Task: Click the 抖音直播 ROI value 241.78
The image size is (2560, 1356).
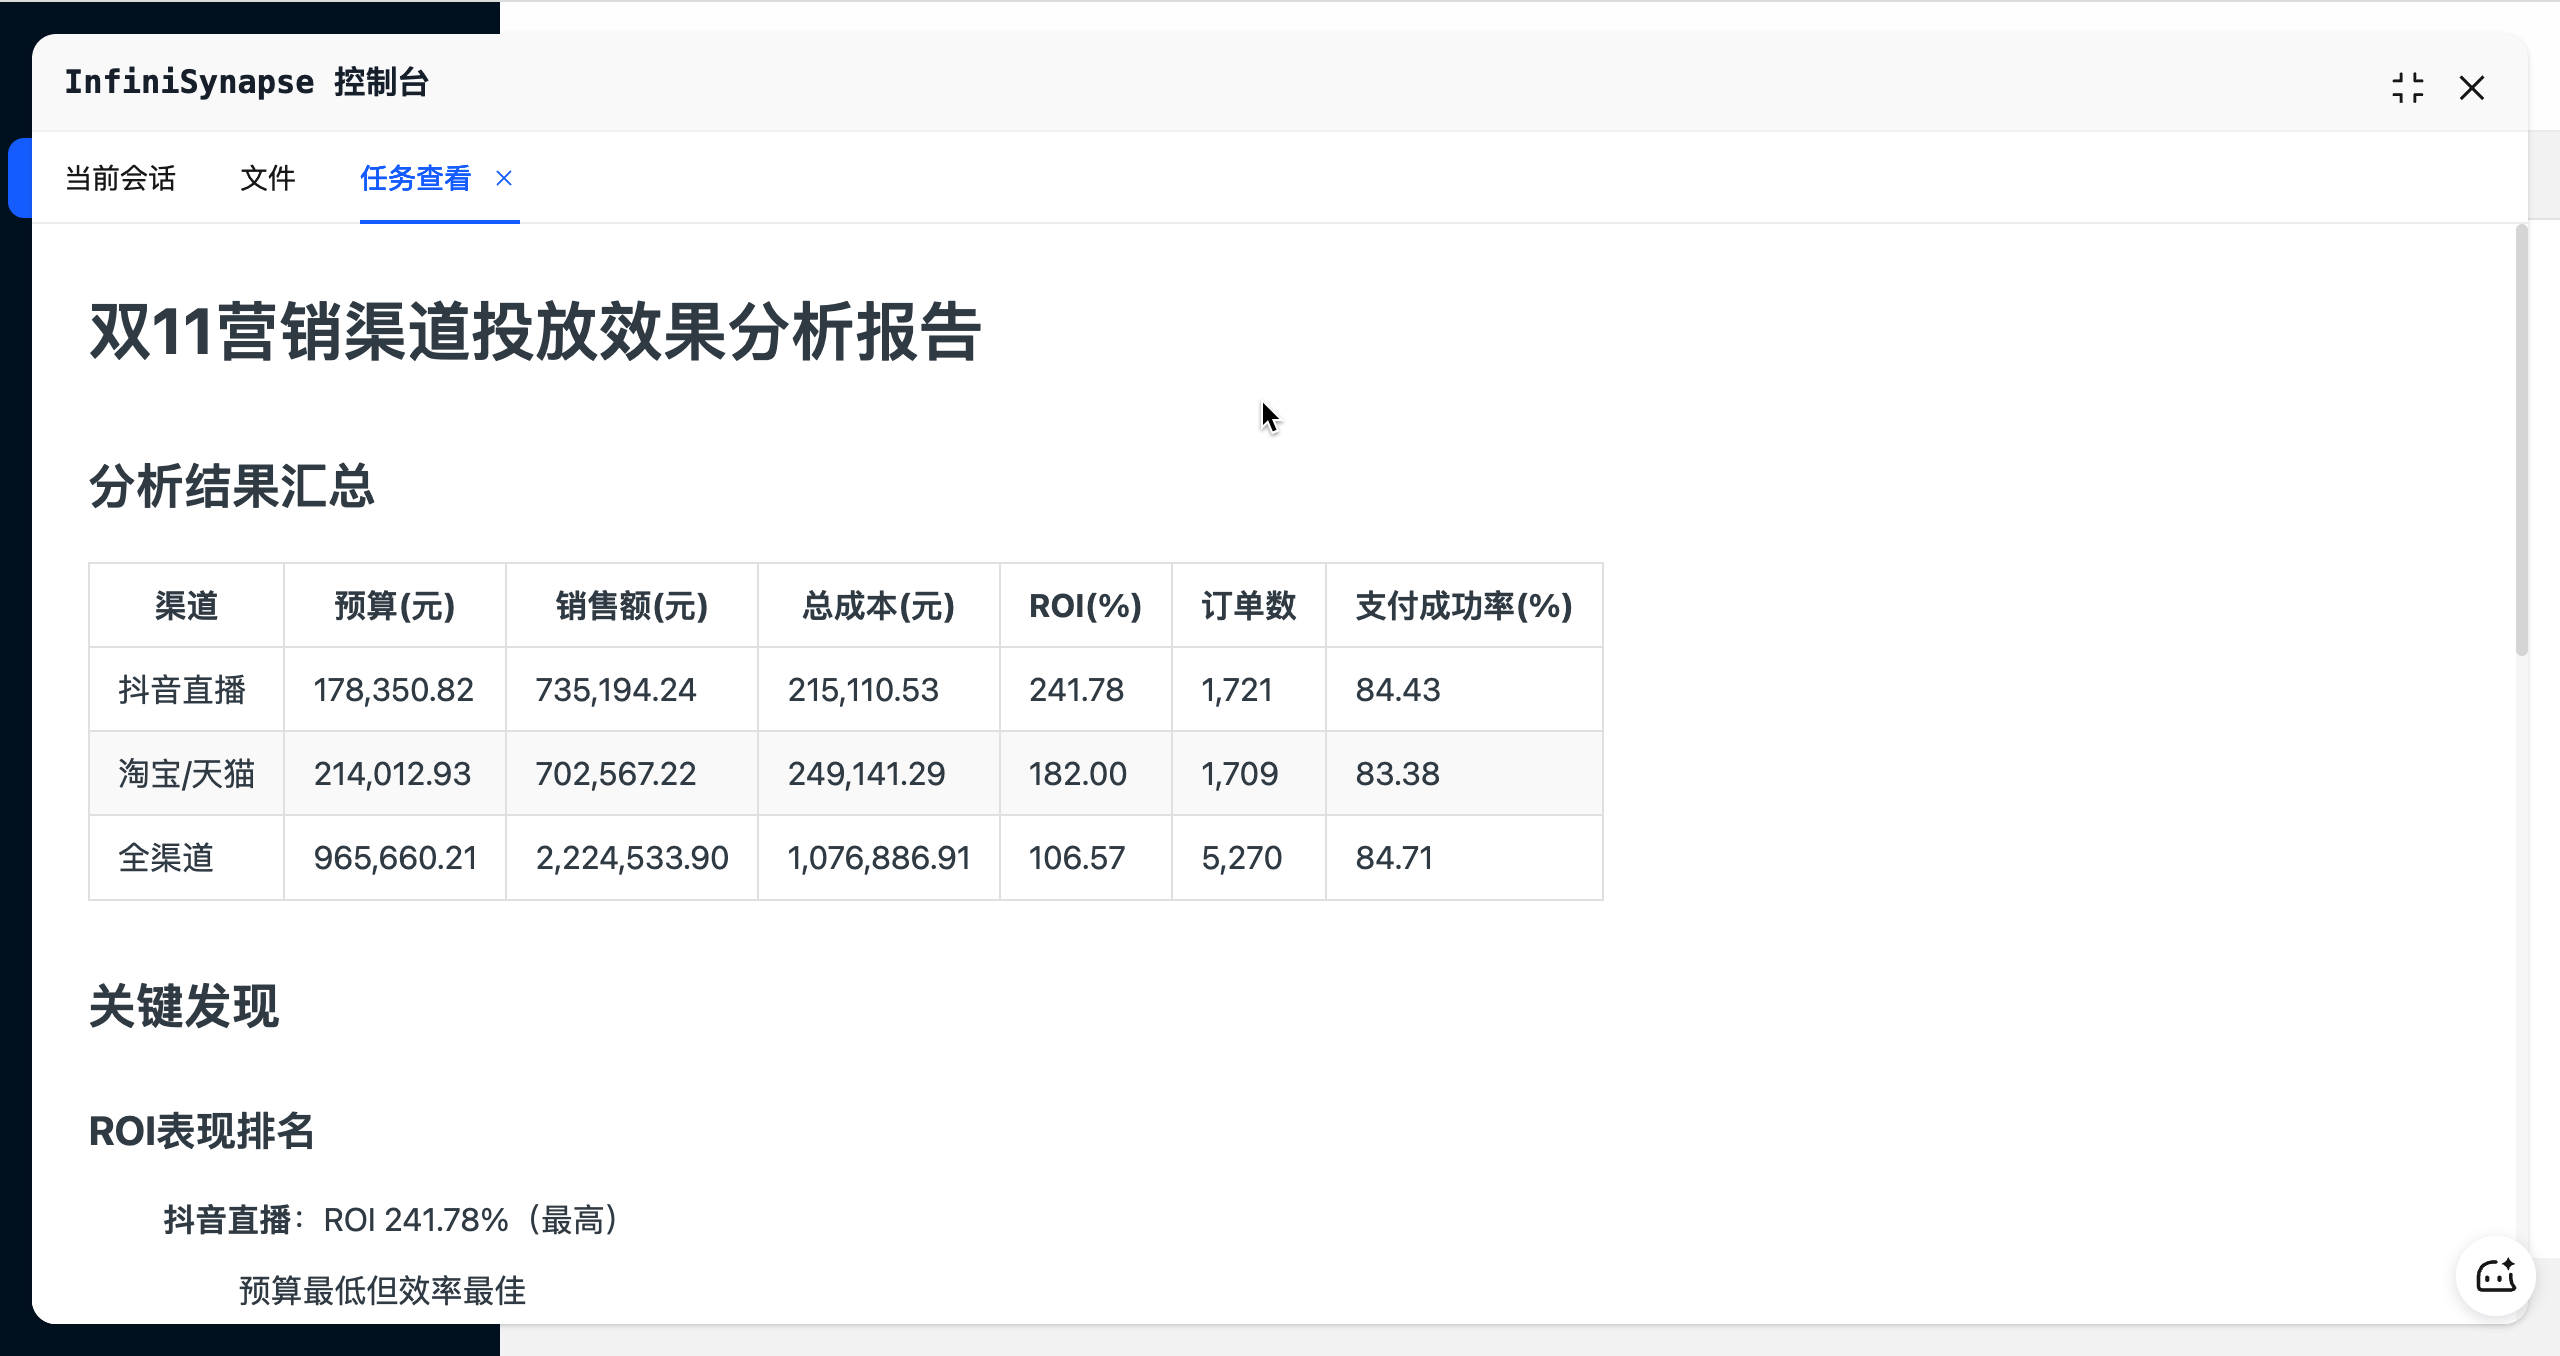Action: click(x=1076, y=690)
